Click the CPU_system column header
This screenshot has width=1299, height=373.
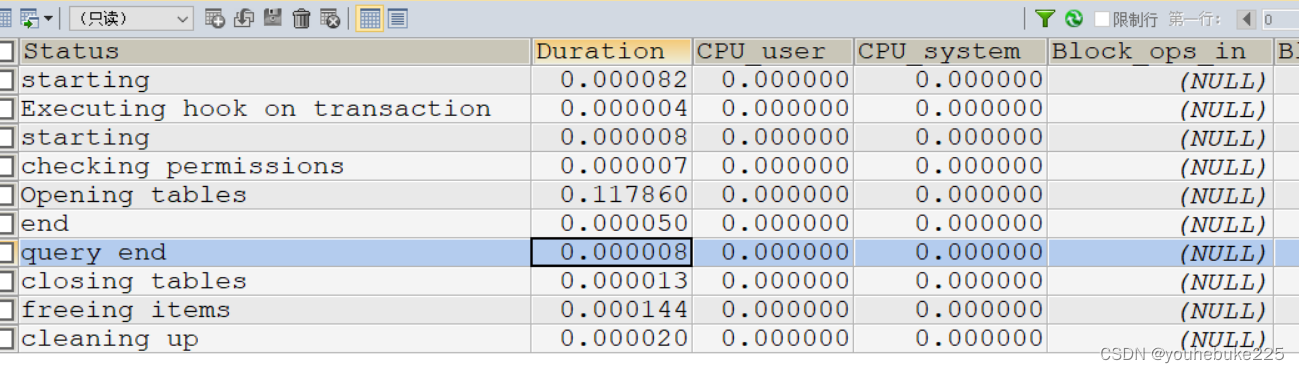951,51
